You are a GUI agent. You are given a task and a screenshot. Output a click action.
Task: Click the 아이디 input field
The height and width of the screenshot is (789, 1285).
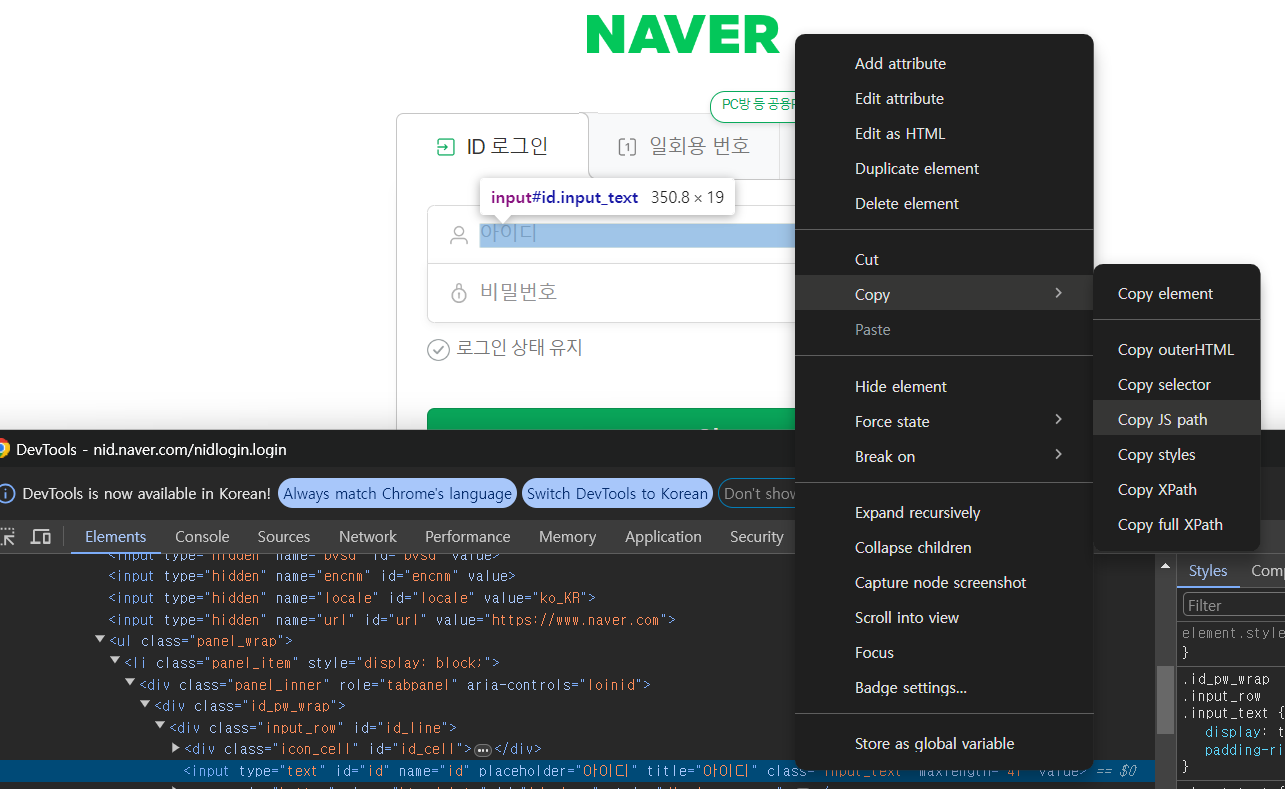coord(636,234)
